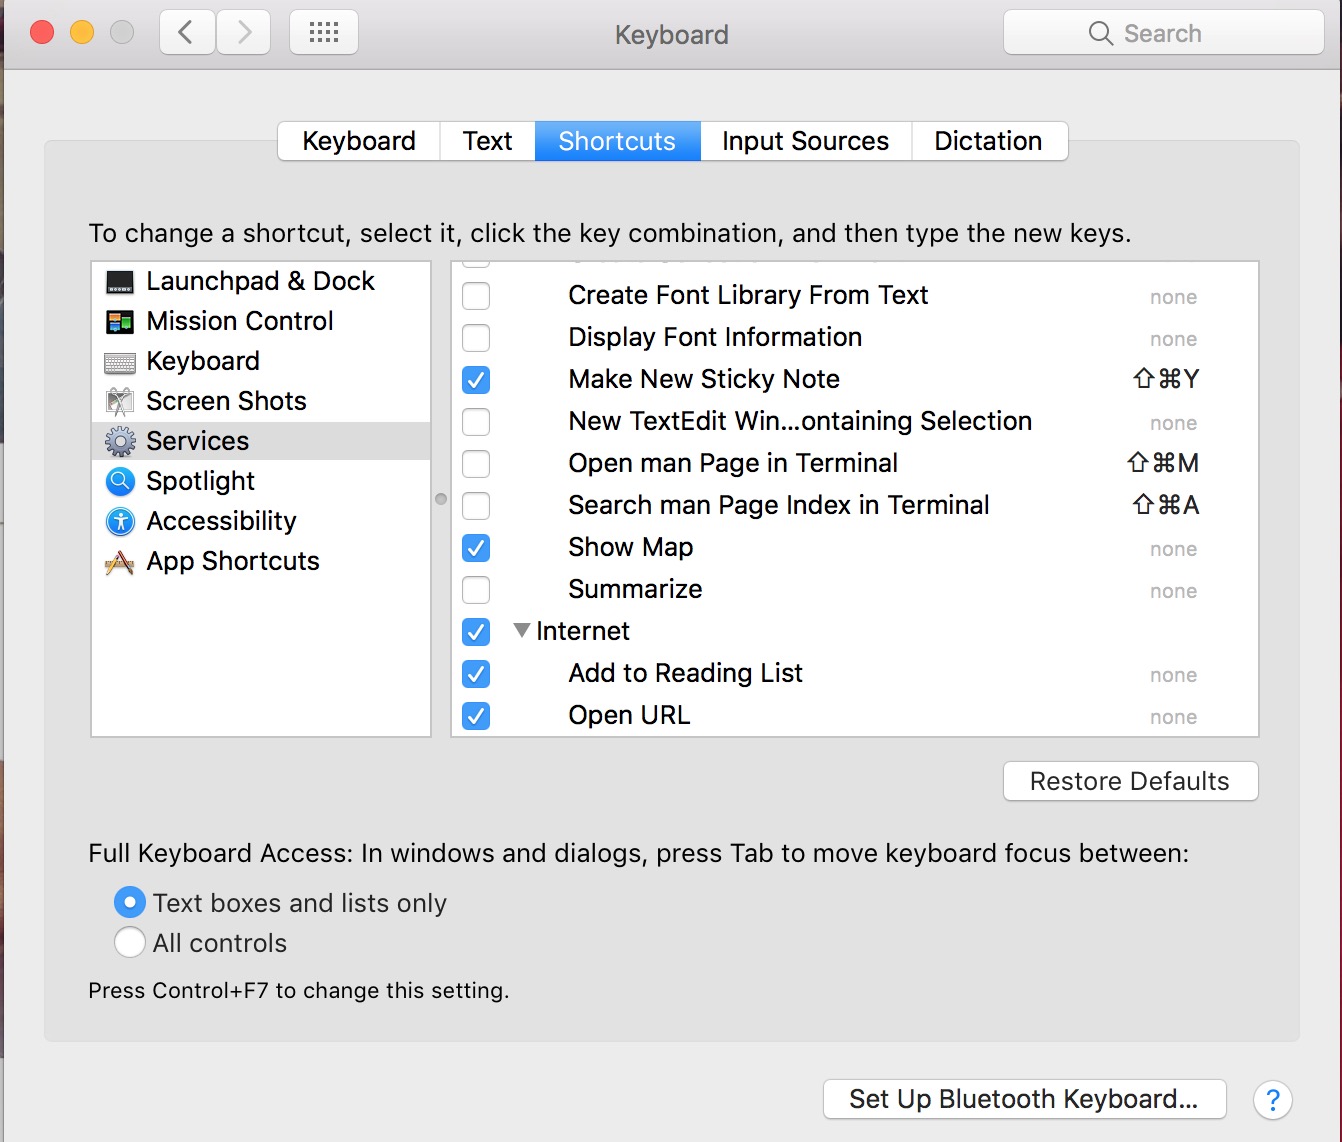Click the split pane divider handle
The width and height of the screenshot is (1342, 1142).
point(441,499)
